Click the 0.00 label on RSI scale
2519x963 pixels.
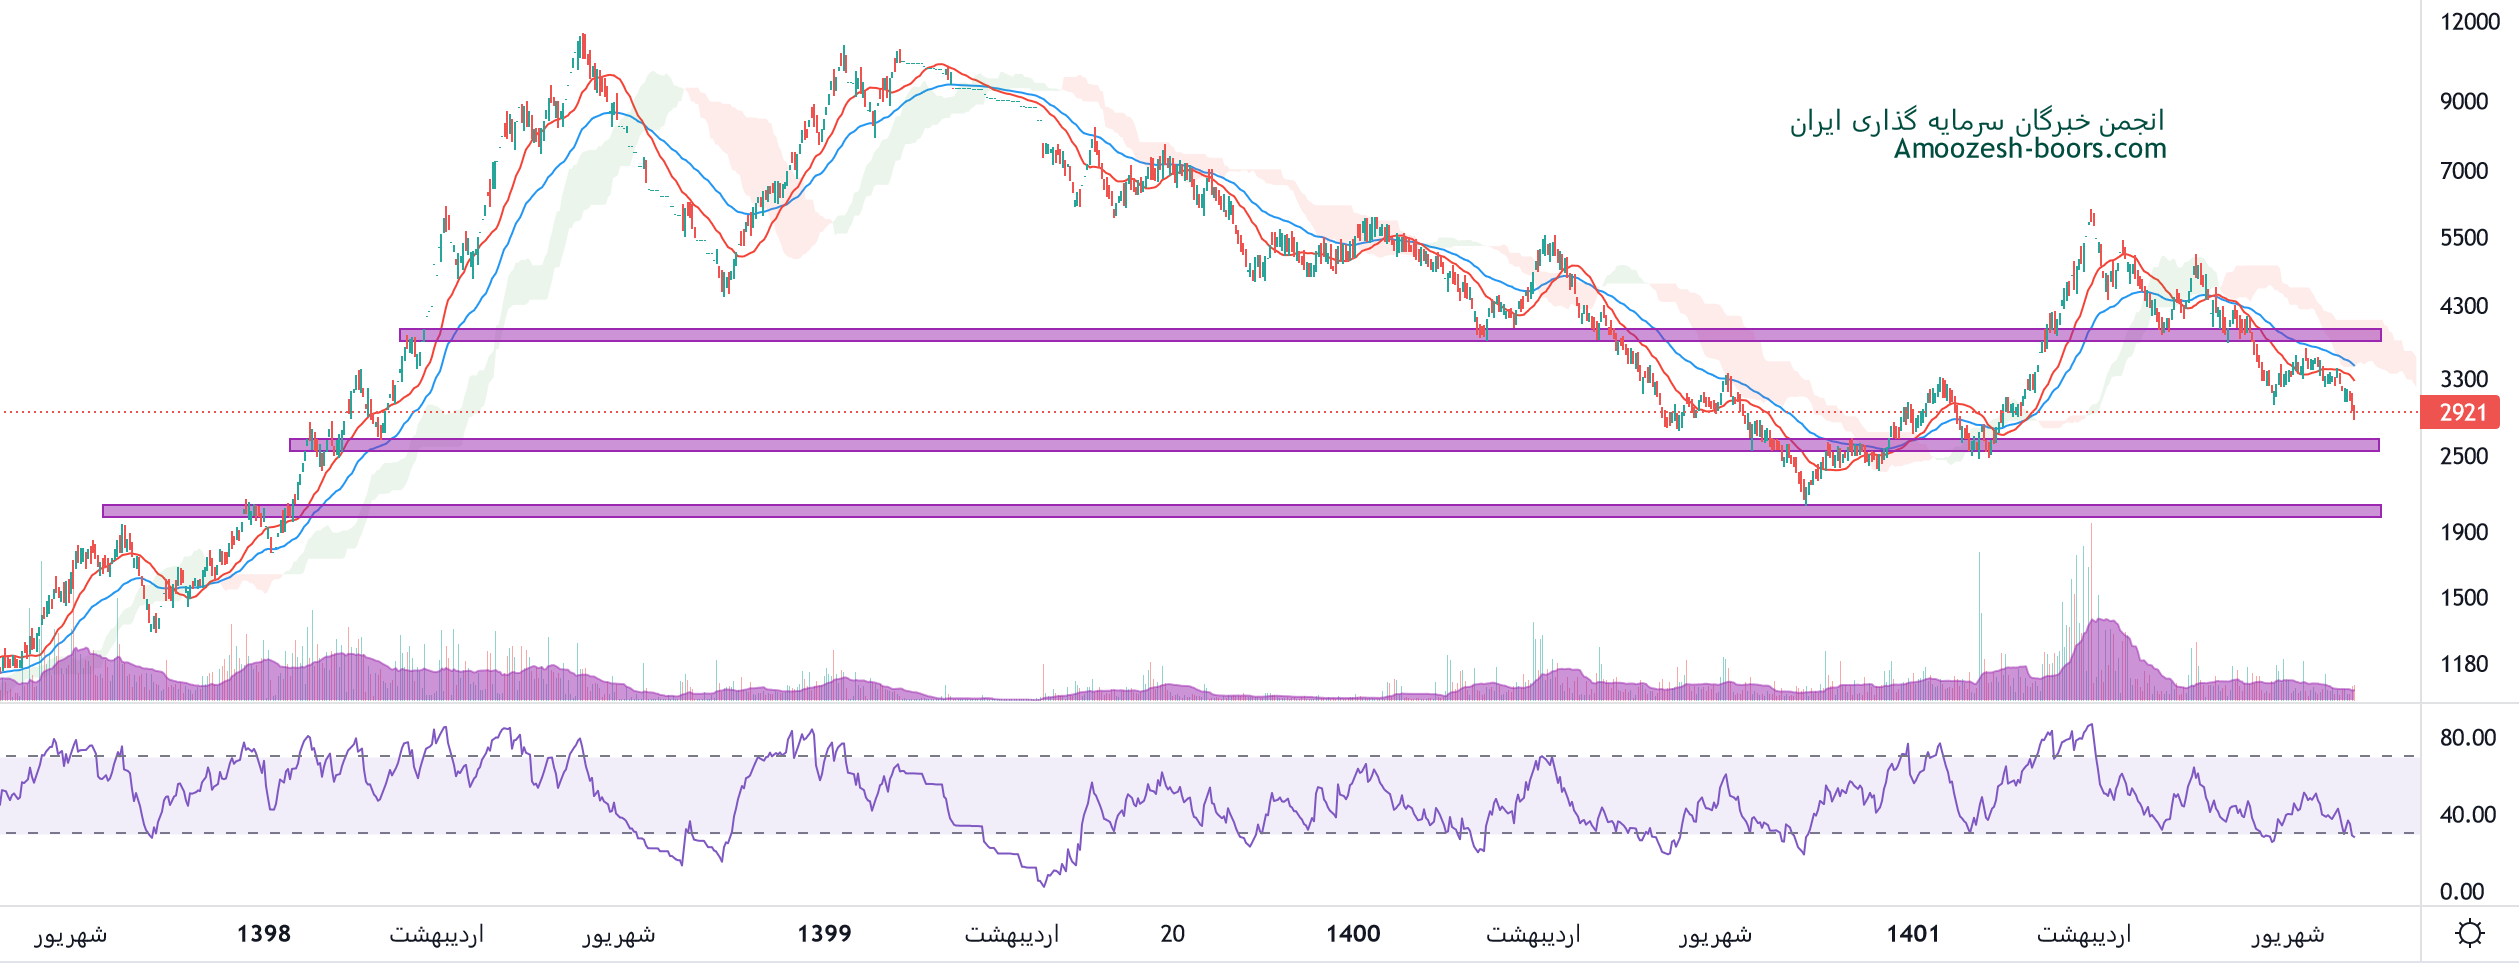[2461, 892]
